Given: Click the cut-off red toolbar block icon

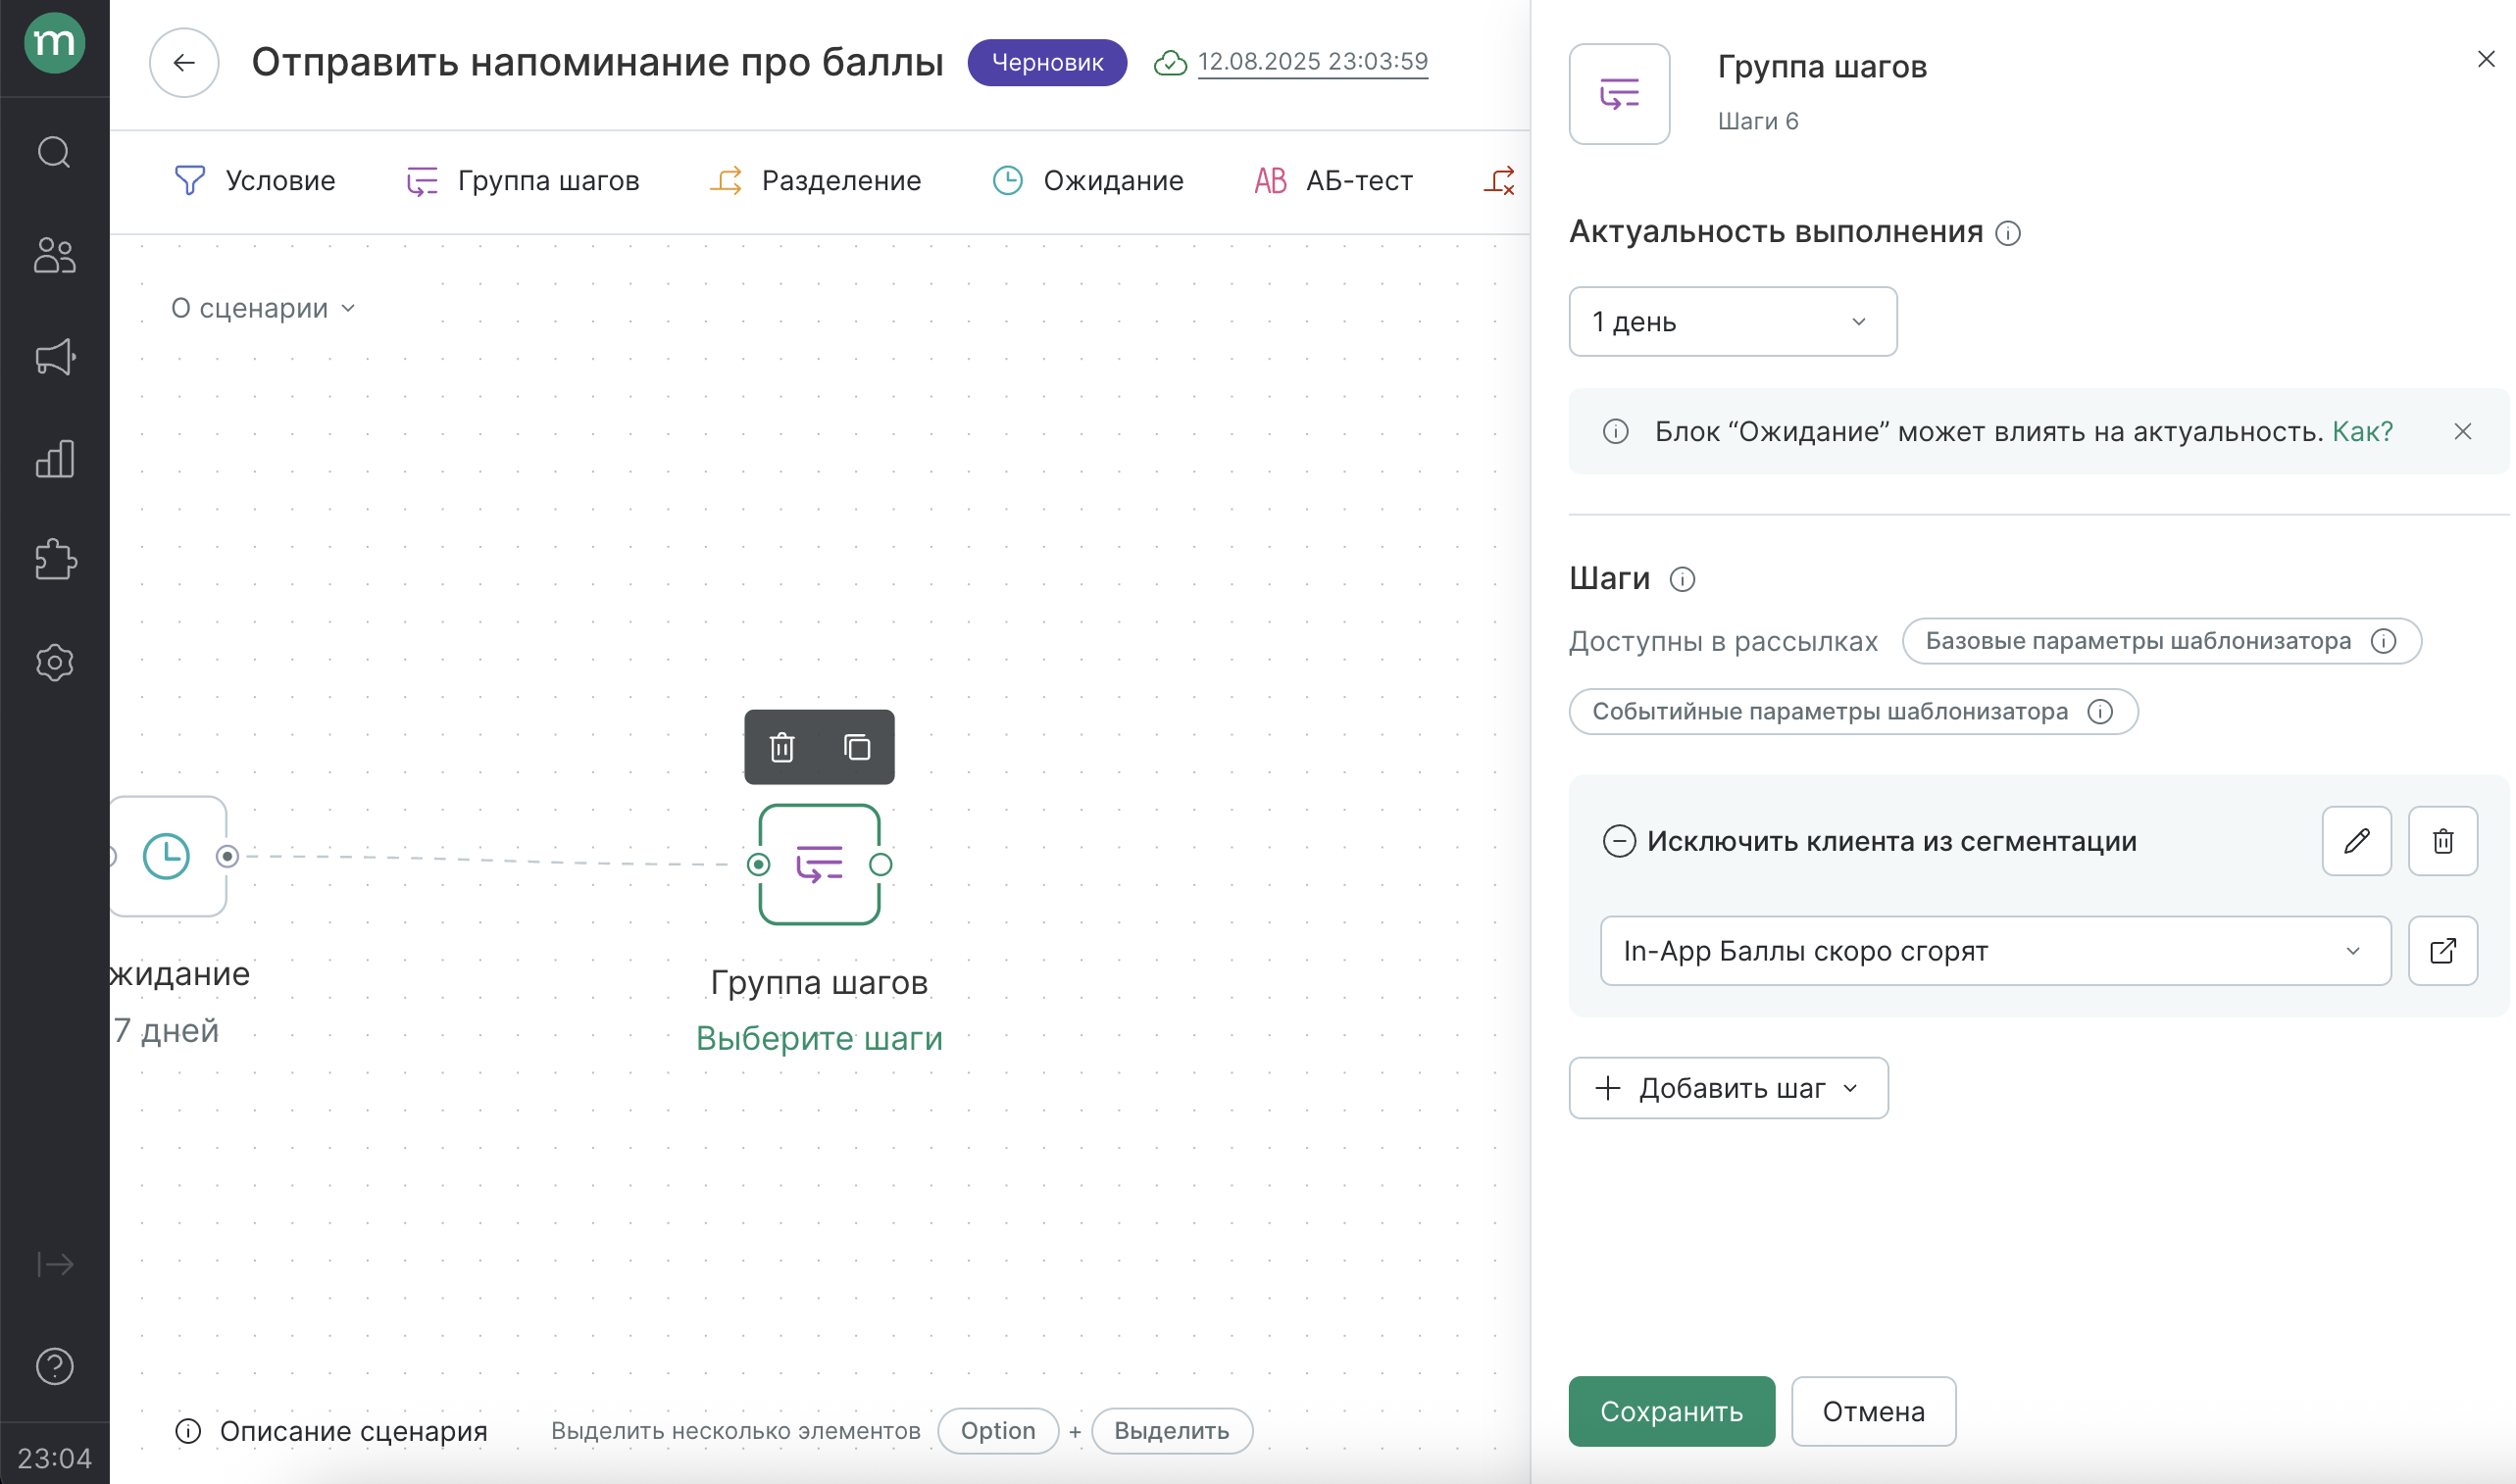Looking at the screenshot, I should pyautogui.click(x=1498, y=181).
